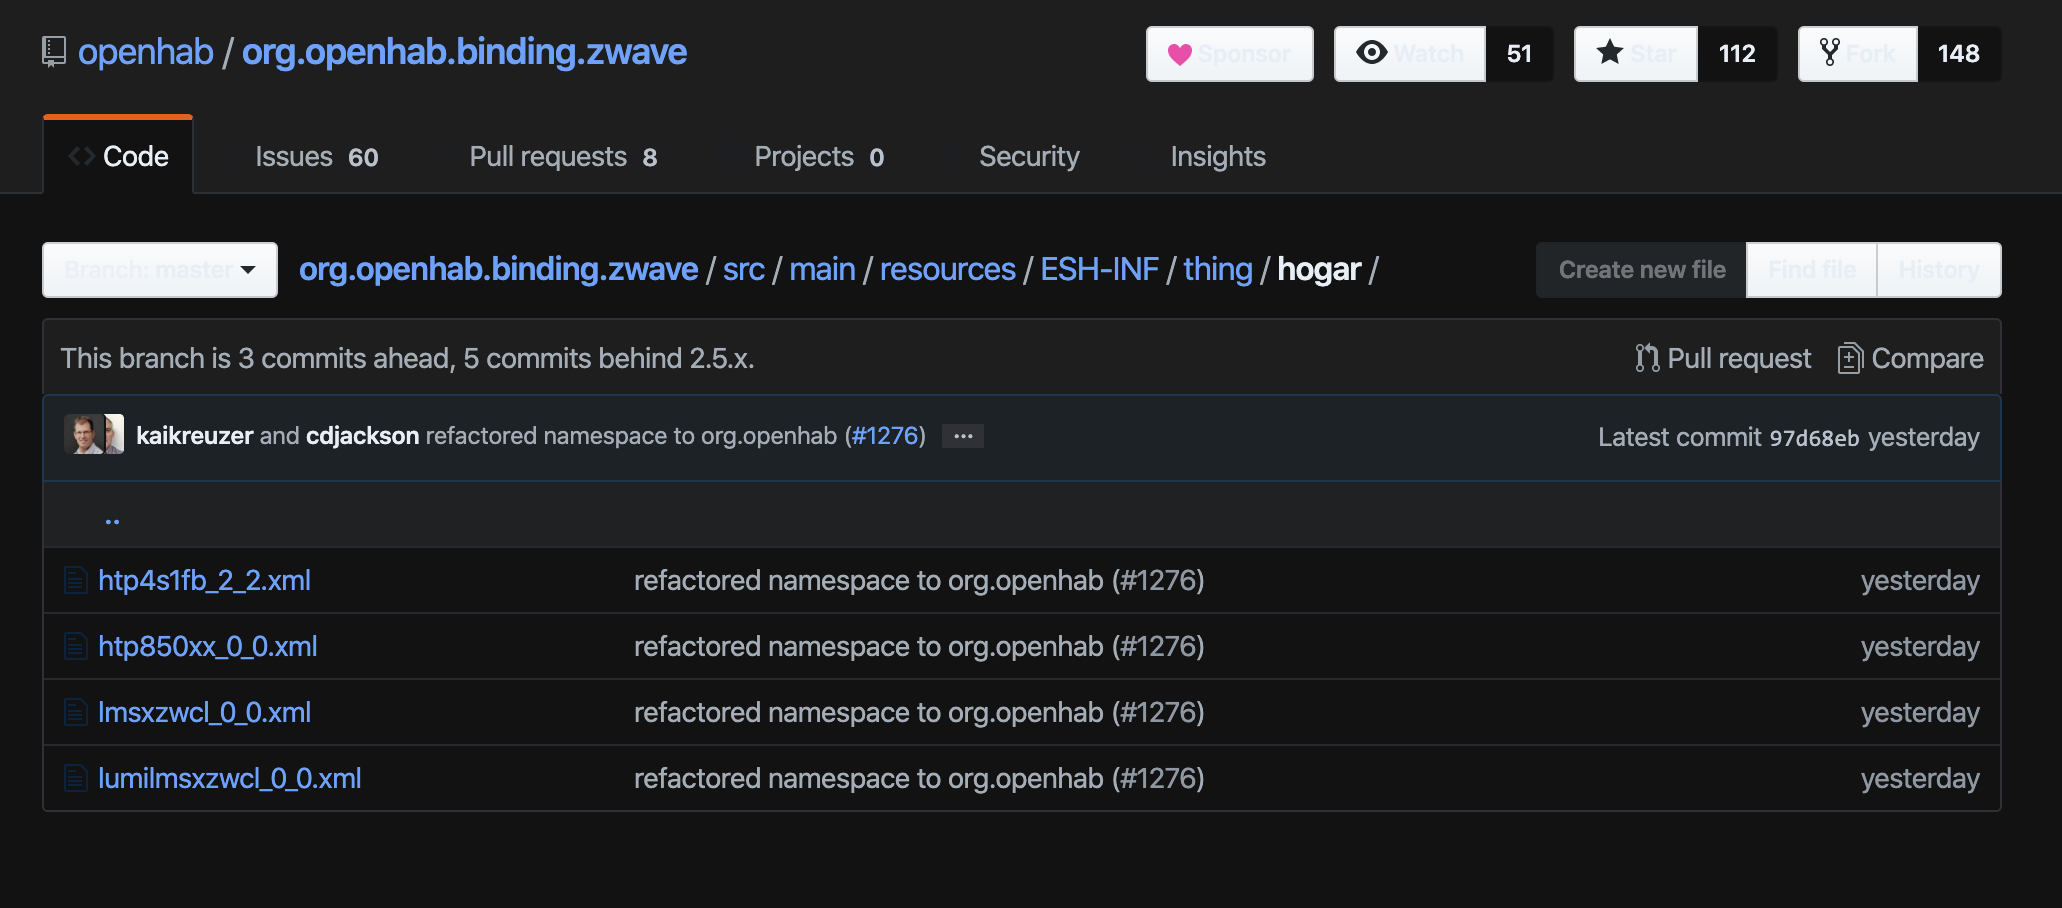Open forks count 148
Image resolution: width=2062 pixels, height=908 pixels.
1959,54
